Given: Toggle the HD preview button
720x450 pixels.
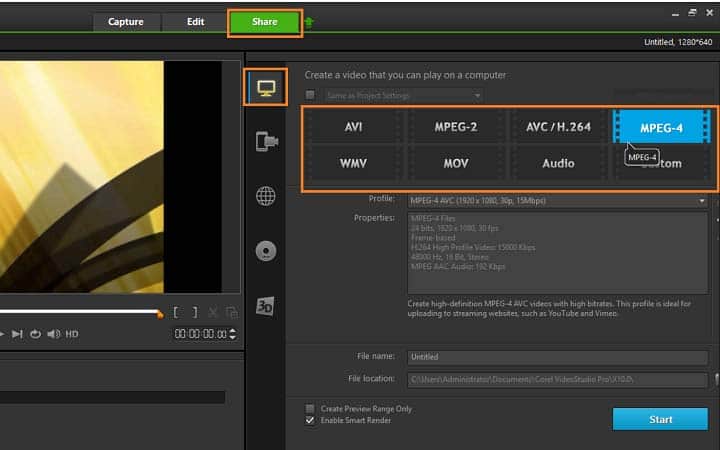Looking at the screenshot, I should (x=72, y=334).
